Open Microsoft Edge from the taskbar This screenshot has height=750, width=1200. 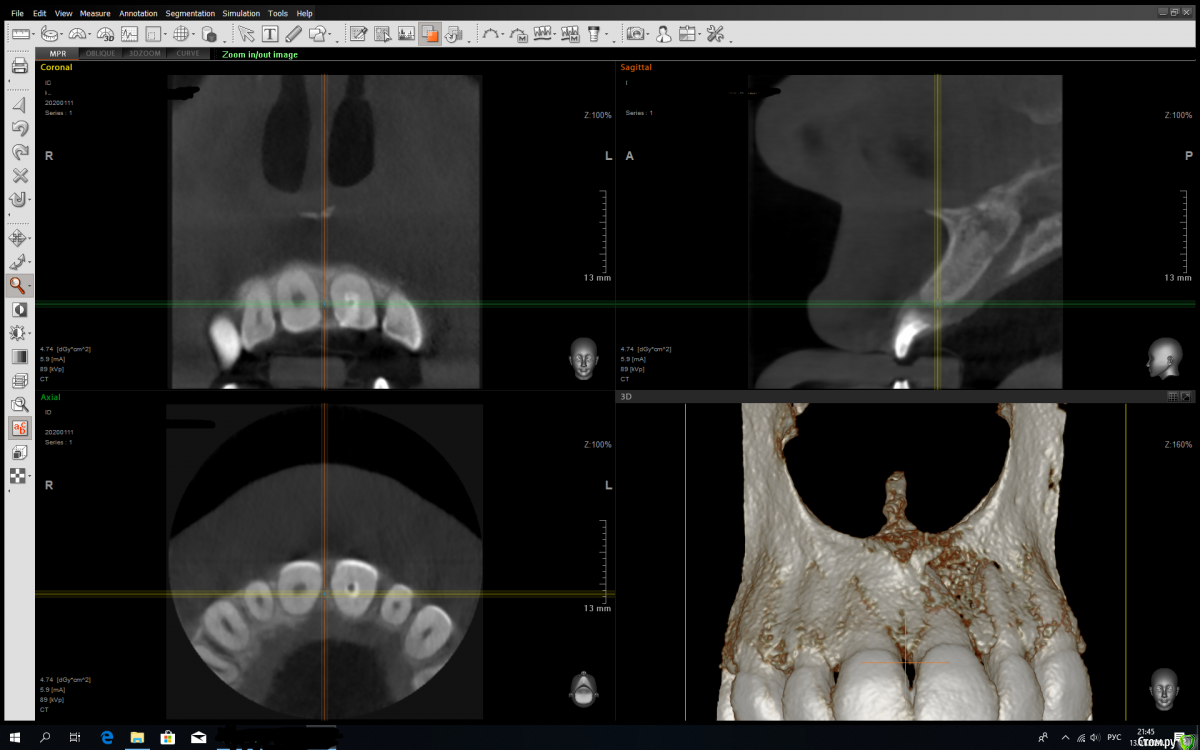(x=107, y=738)
